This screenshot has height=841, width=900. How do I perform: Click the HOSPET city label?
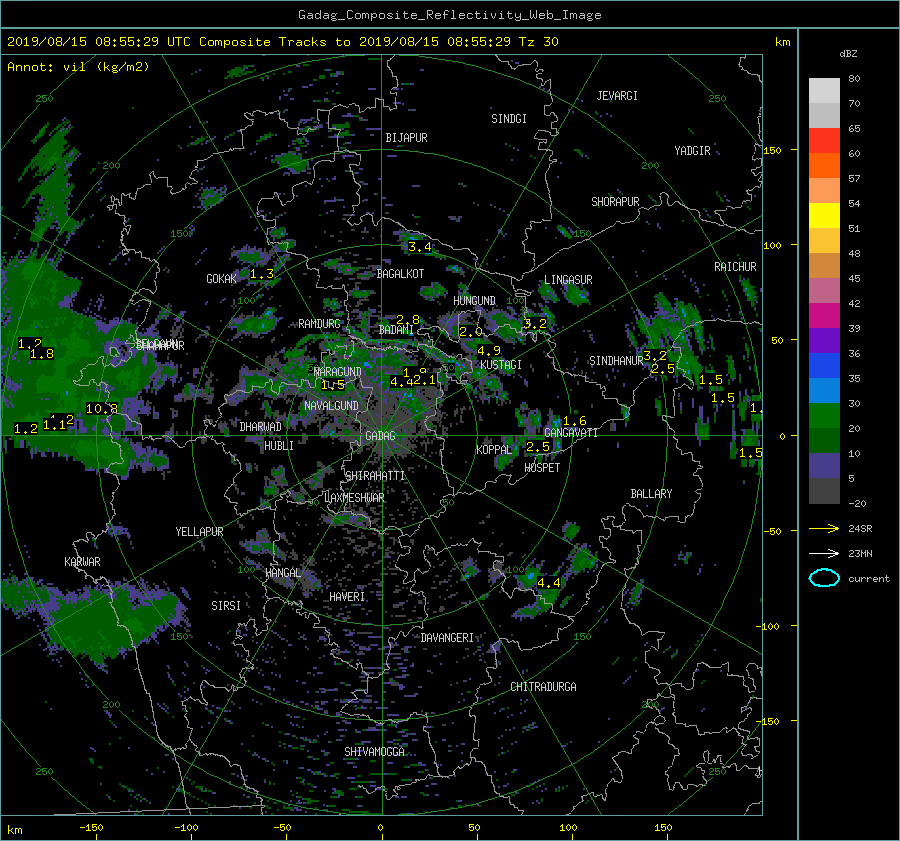click(x=542, y=468)
